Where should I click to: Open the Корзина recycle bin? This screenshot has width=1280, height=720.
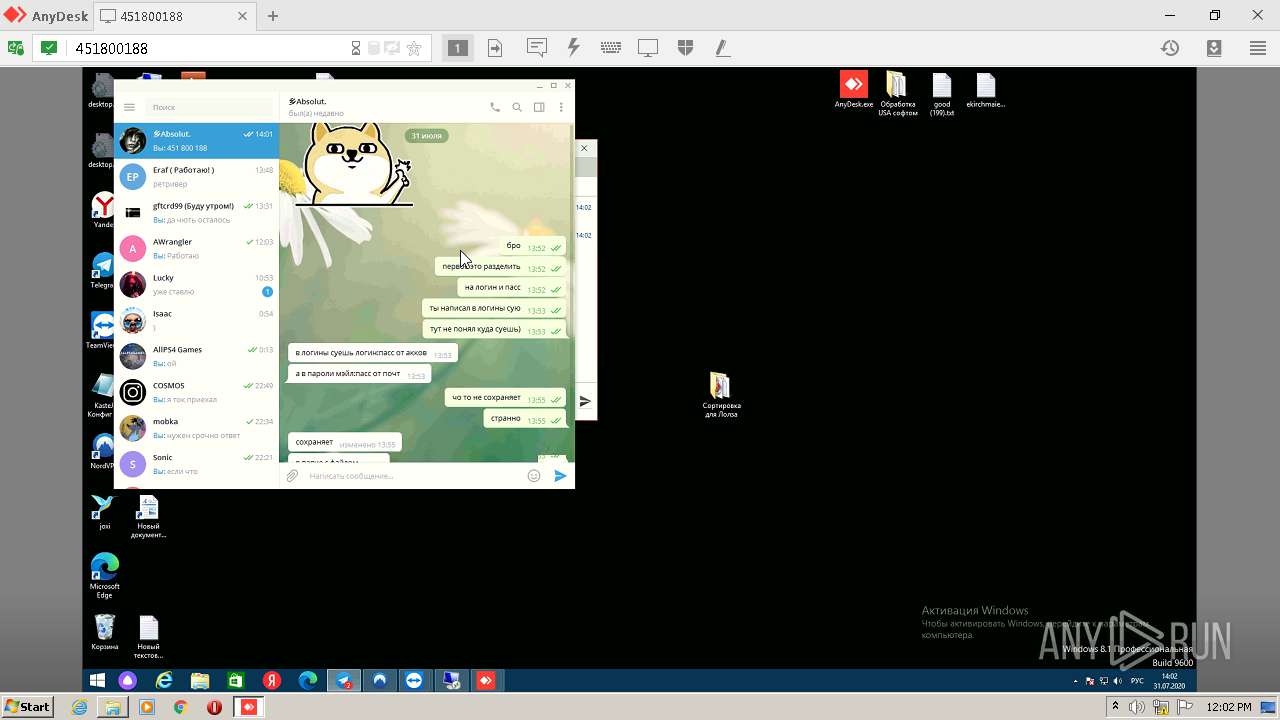(105, 632)
